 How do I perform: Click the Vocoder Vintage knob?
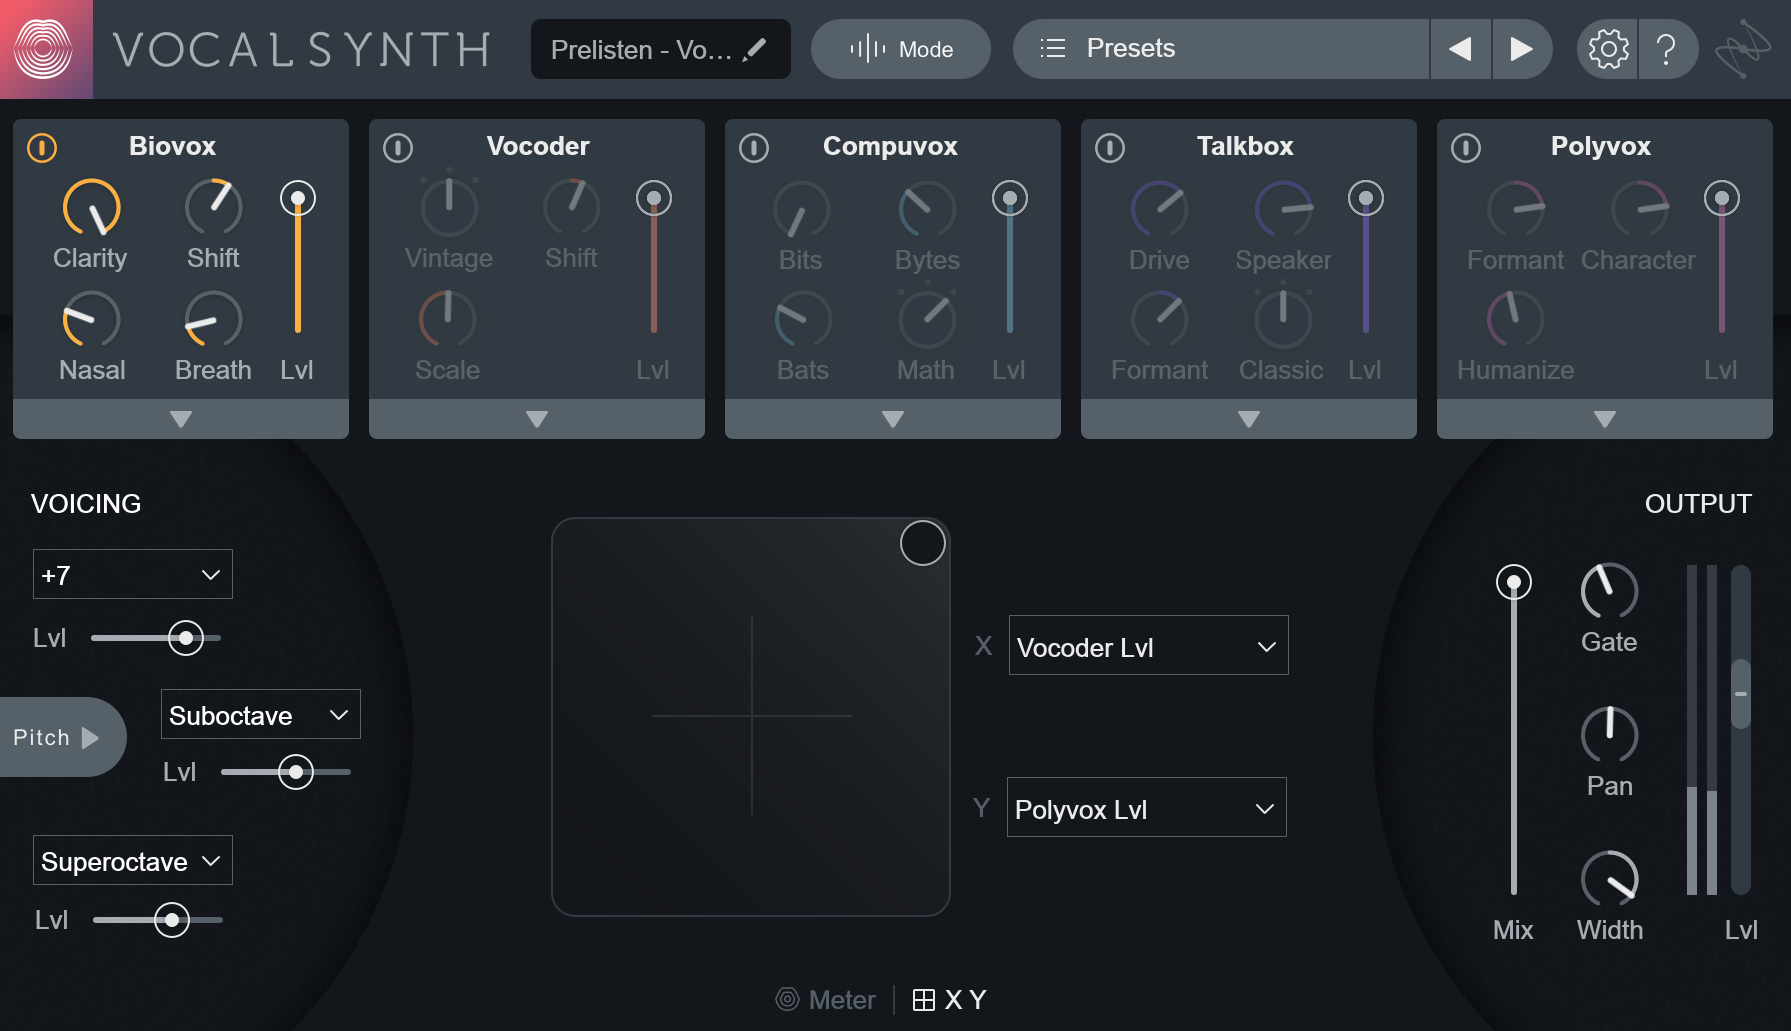449,208
